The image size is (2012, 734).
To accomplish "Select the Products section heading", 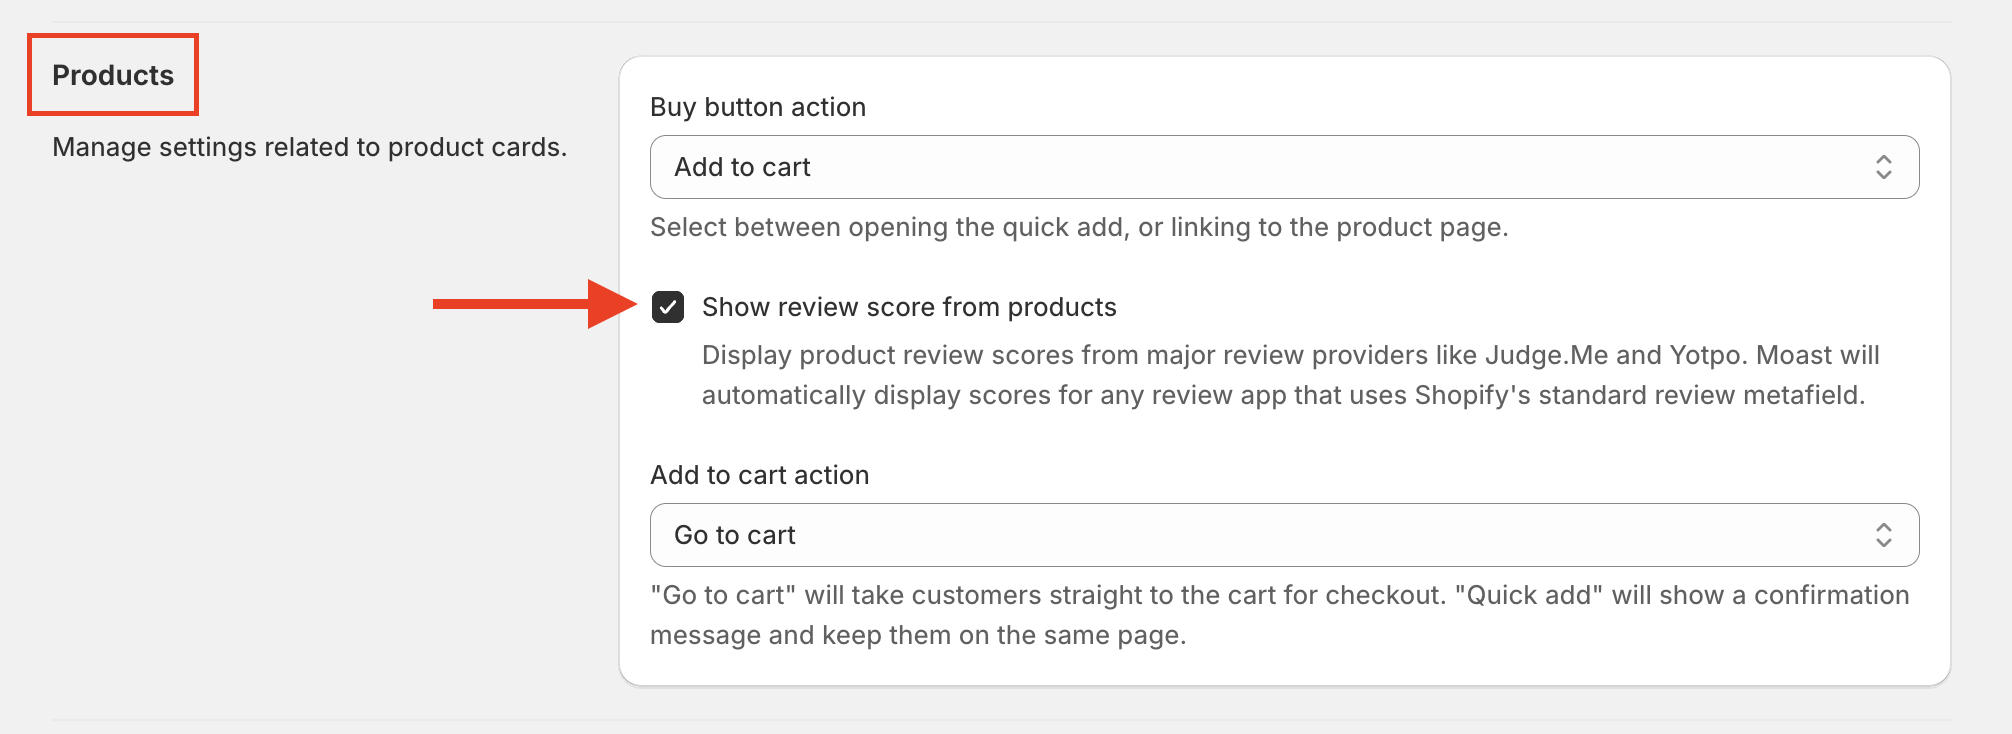I will click(113, 75).
